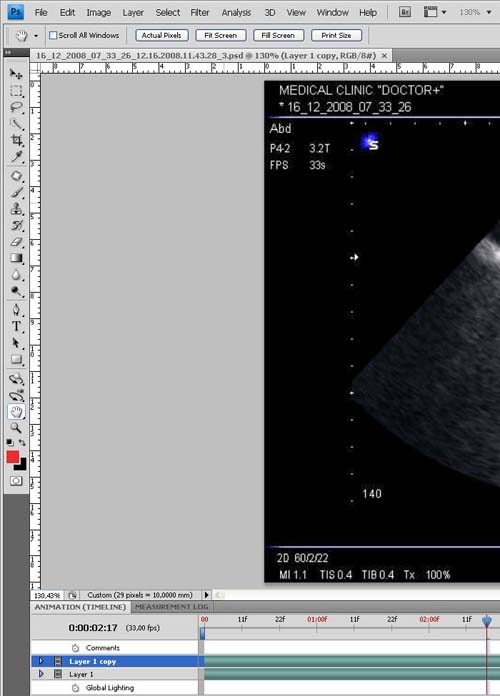Expand Layer 1 track properties
The image size is (500, 696).
click(x=41, y=674)
